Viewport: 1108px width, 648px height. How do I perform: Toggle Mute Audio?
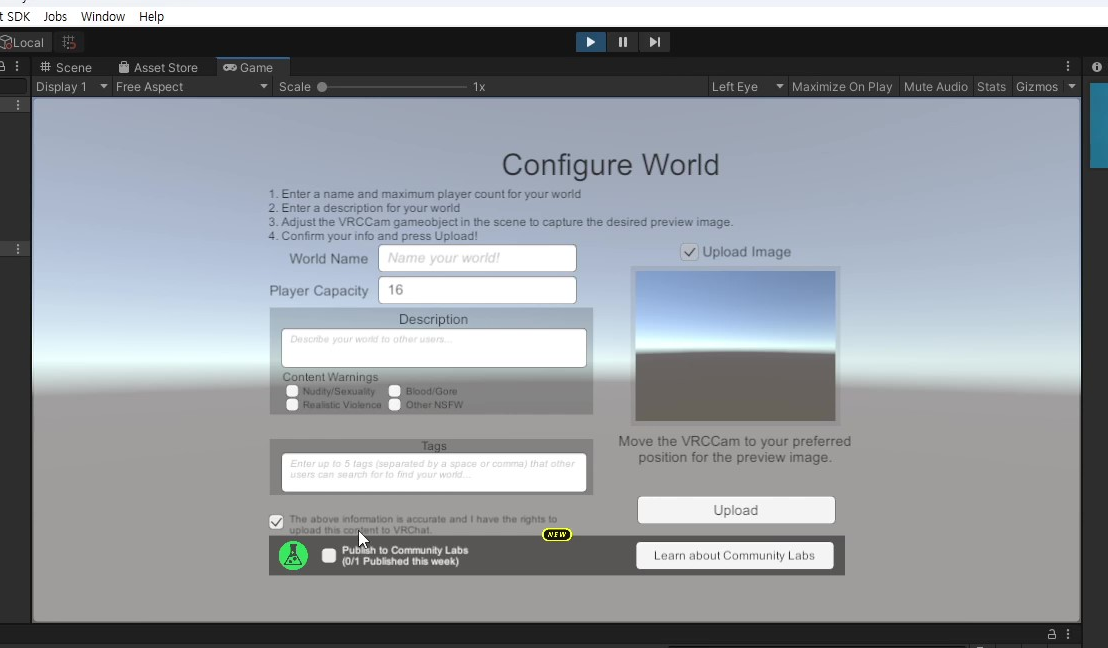936,87
